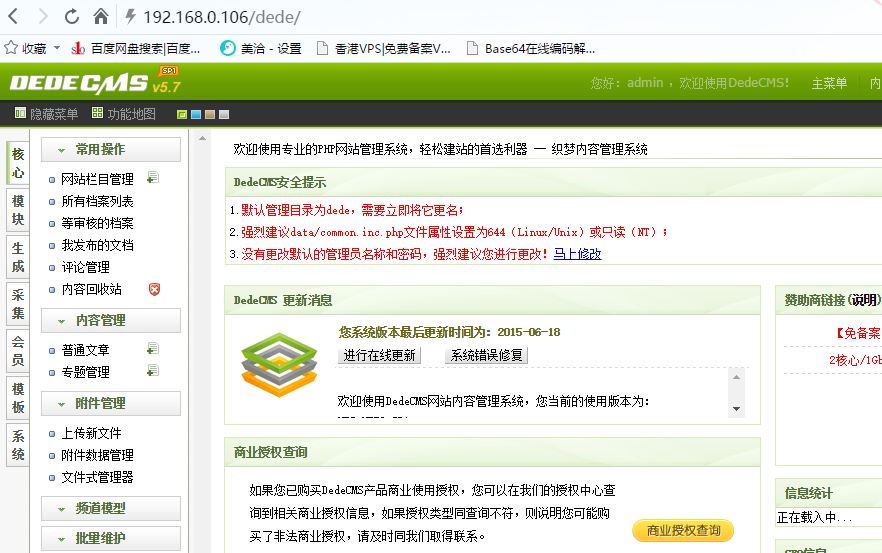Click sidebar scroll up arrow
The image size is (882, 553).
pyautogui.click(x=202, y=138)
